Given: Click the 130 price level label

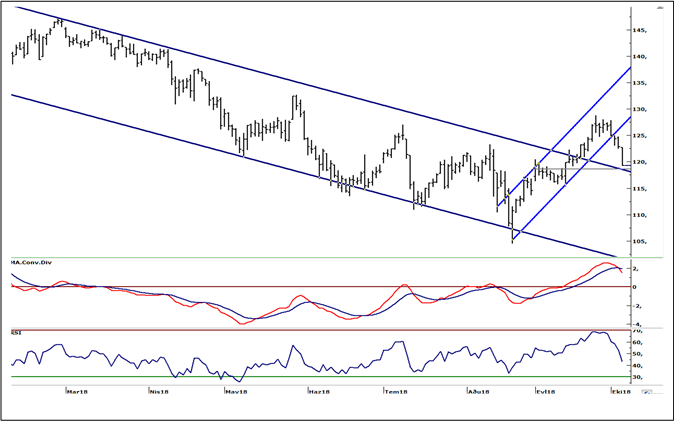Looking at the screenshot, I should [641, 109].
